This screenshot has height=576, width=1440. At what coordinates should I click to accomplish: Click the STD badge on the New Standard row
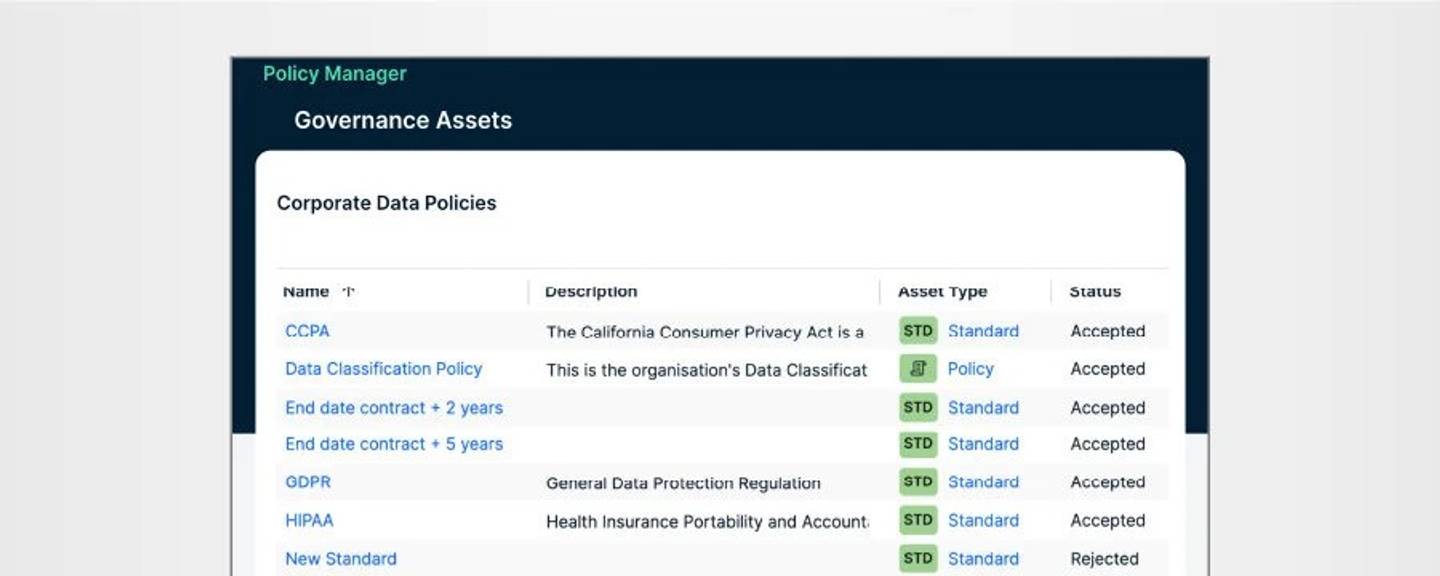pyautogui.click(x=919, y=558)
